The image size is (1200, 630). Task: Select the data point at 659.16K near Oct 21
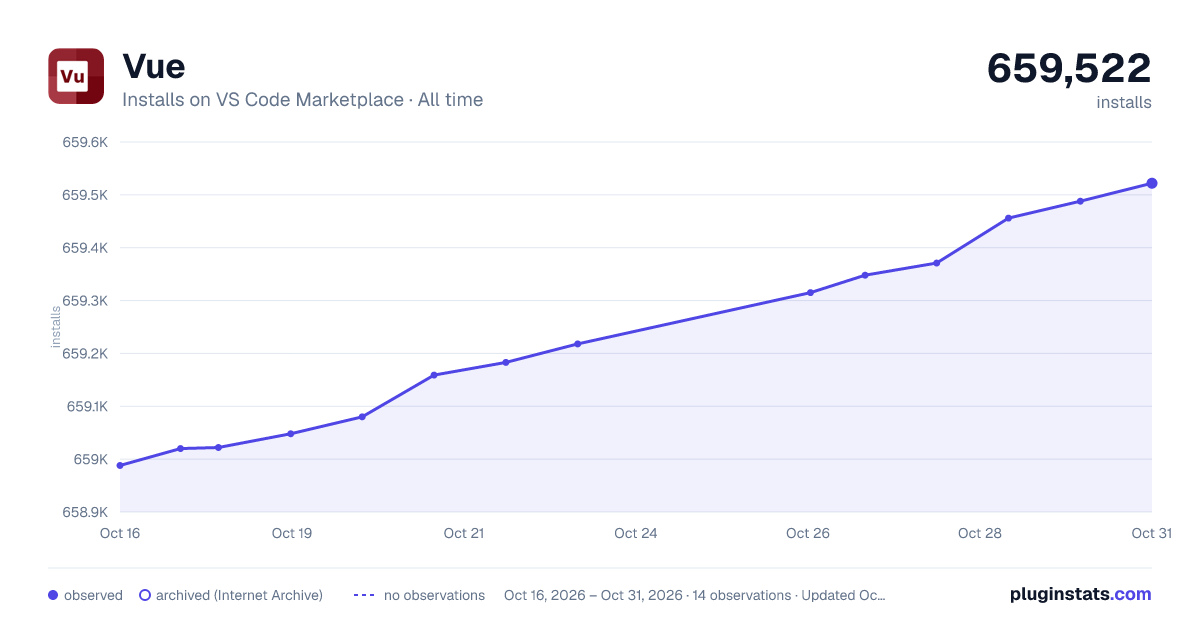(434, 375)
